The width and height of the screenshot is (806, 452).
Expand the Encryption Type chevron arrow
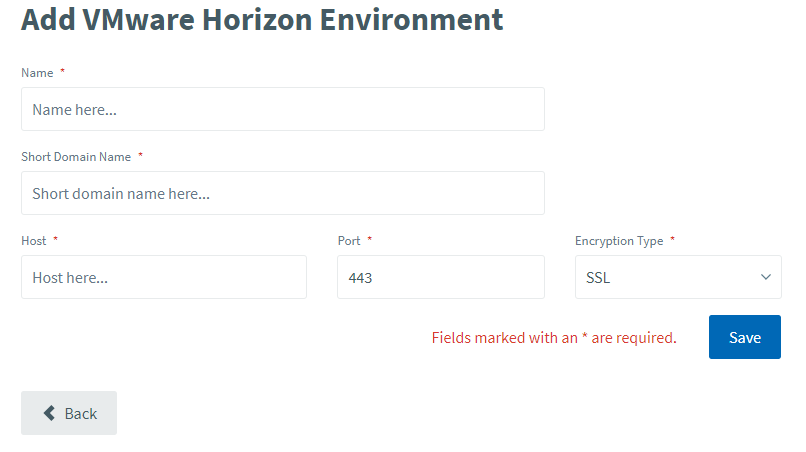[765, 277]
